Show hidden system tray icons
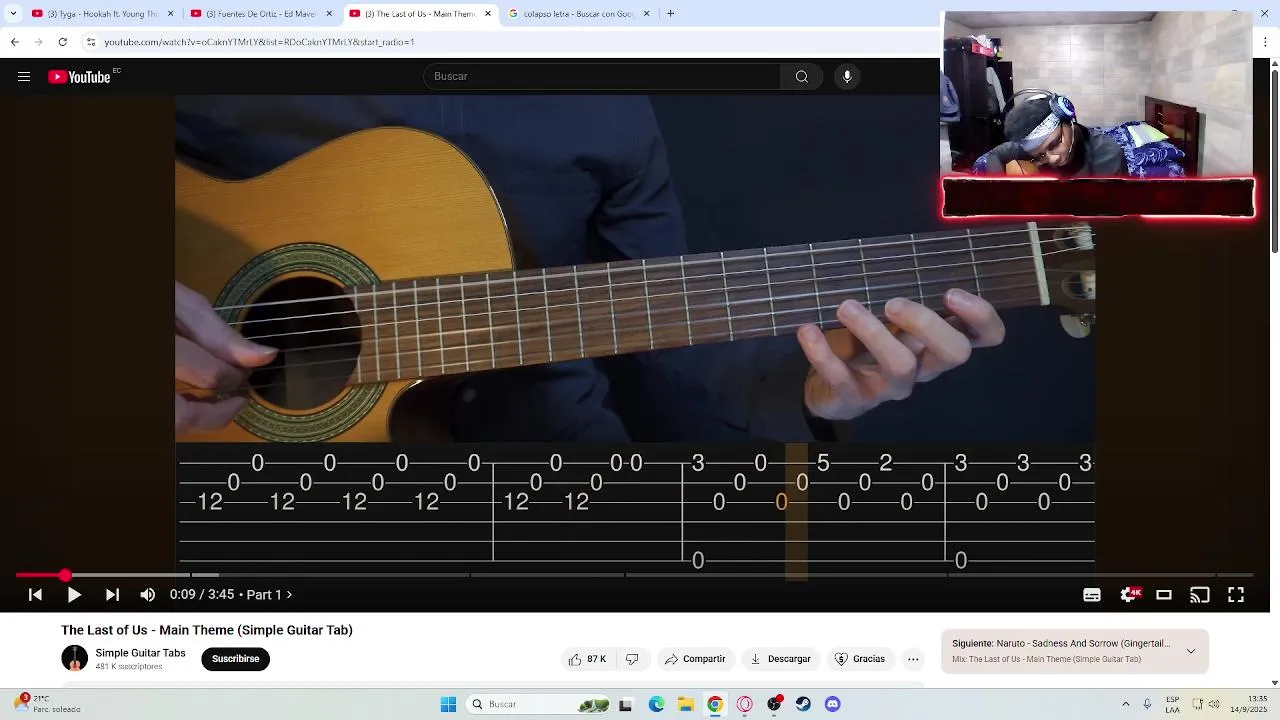Screen dimensions: 1280x720 coord(1125,704)
